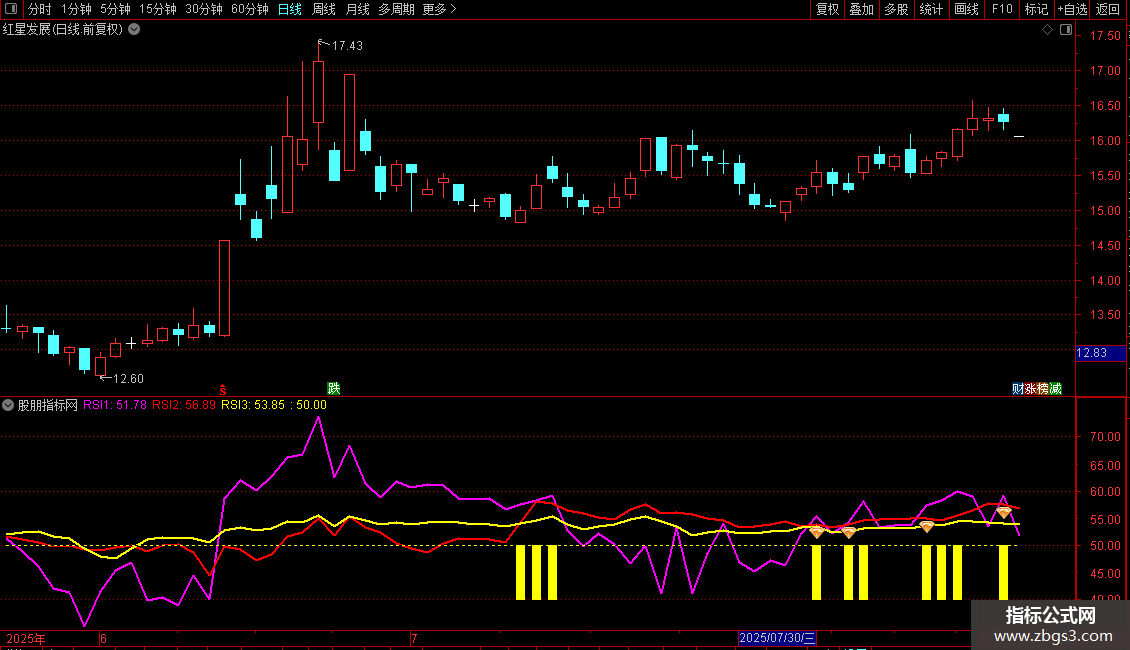Toggle the left sidebar panel icon
Screen dimensions: 1130x650
(x=11, y=9)
